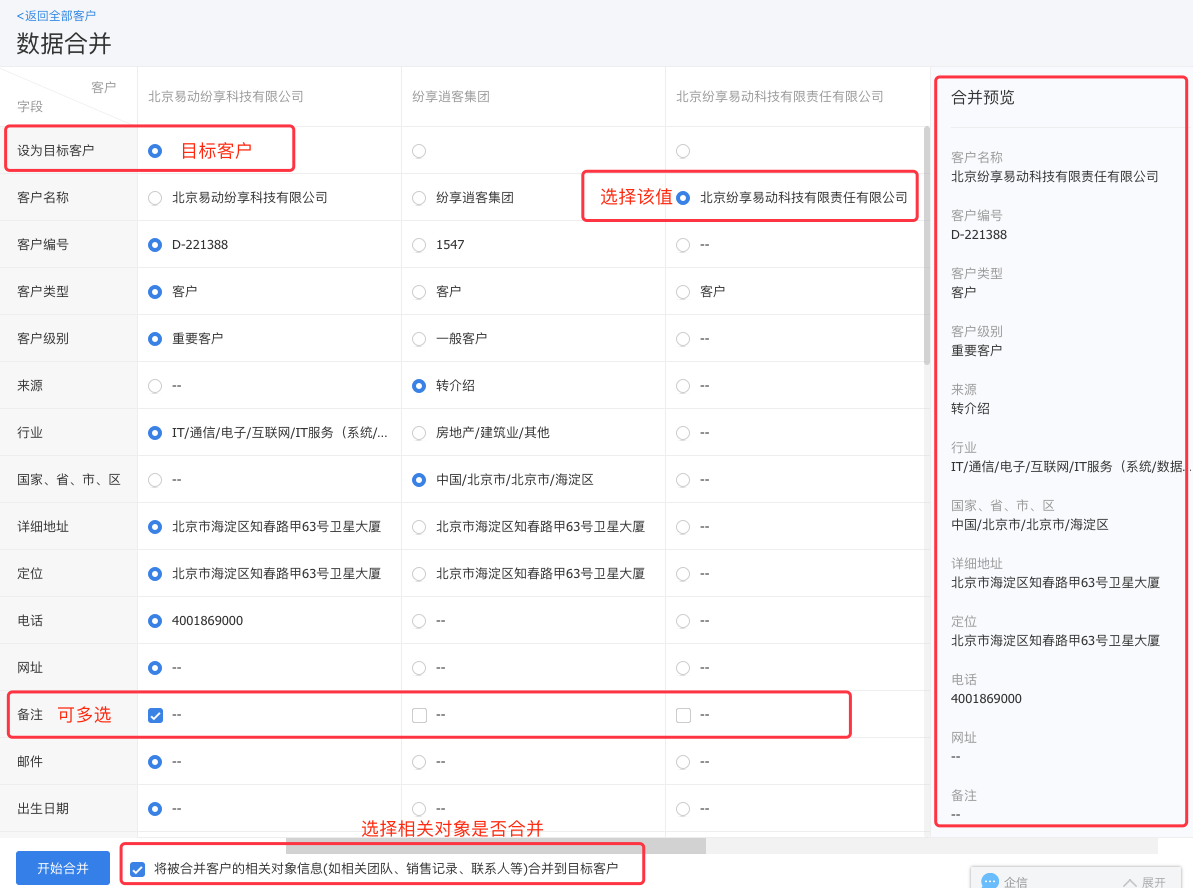Choose customer number 1547 radio

pyautogui.click(x=419, y=245)
